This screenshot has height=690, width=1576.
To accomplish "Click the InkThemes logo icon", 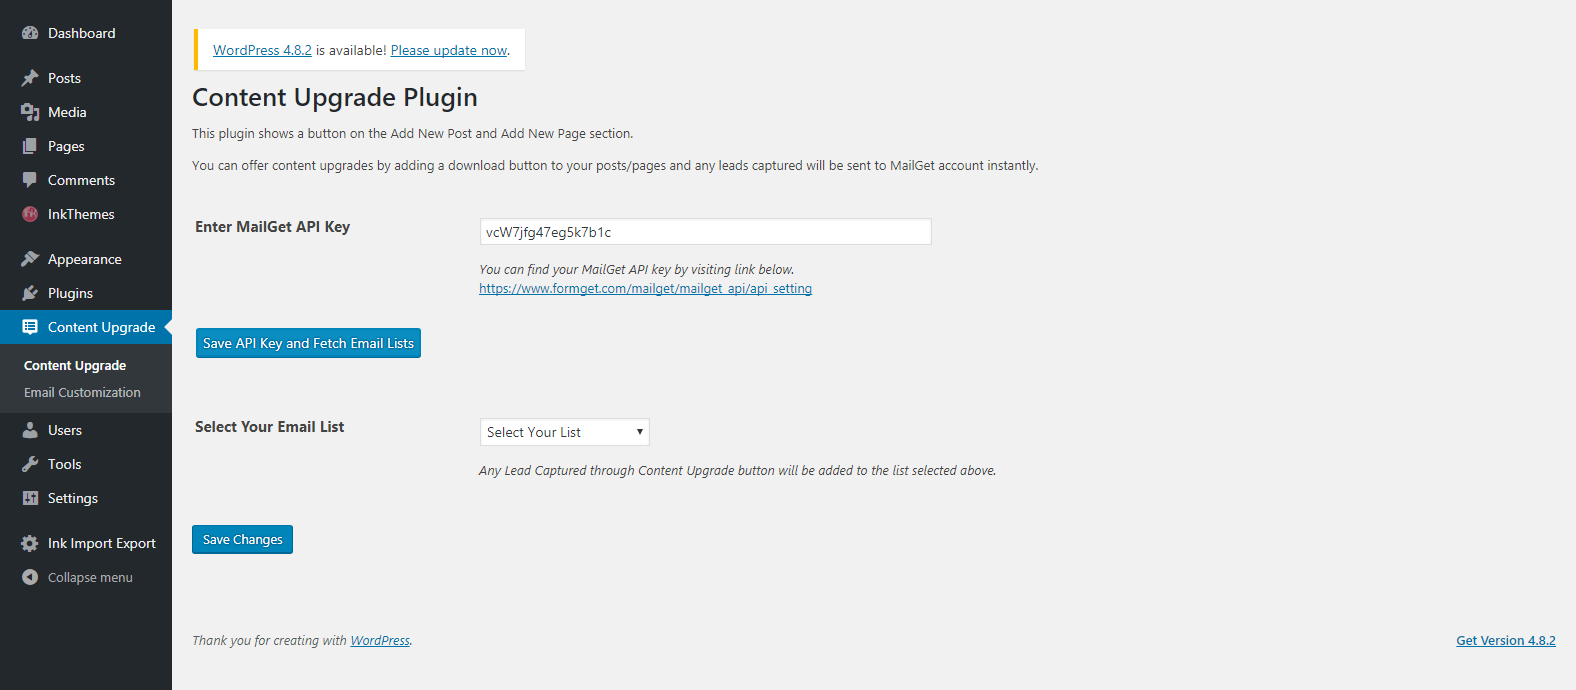I will 30,214.
